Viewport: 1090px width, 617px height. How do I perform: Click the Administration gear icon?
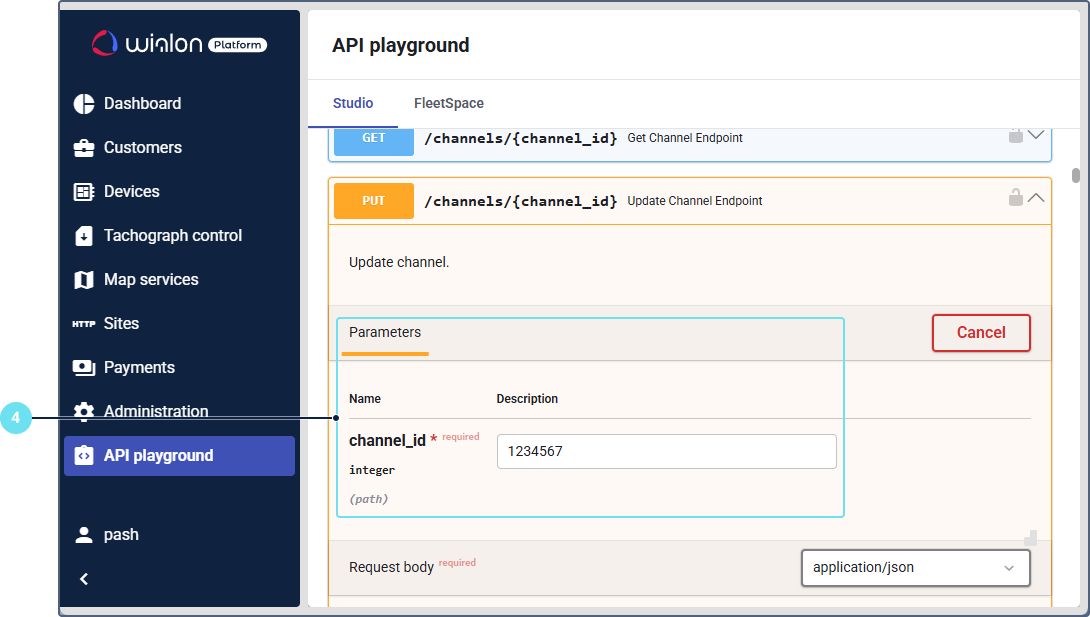click(84, 411)
